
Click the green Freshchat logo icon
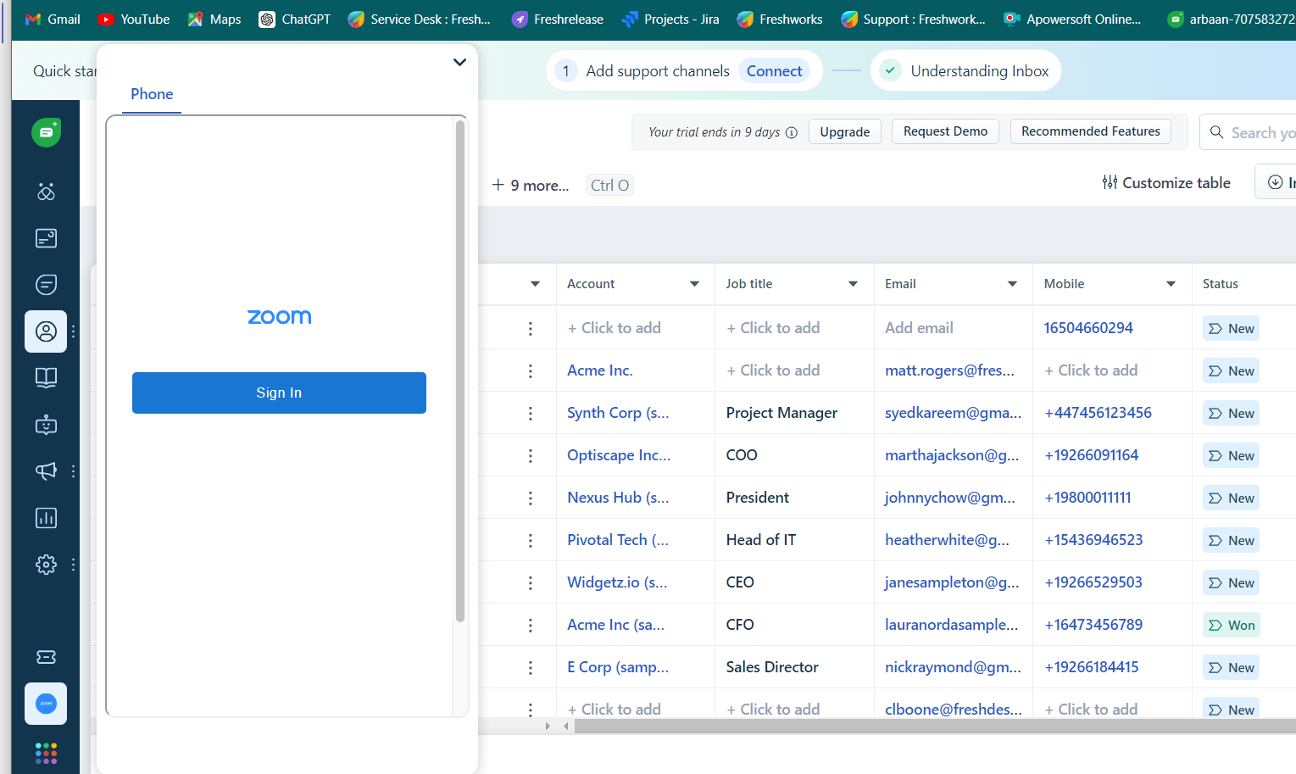46,132
